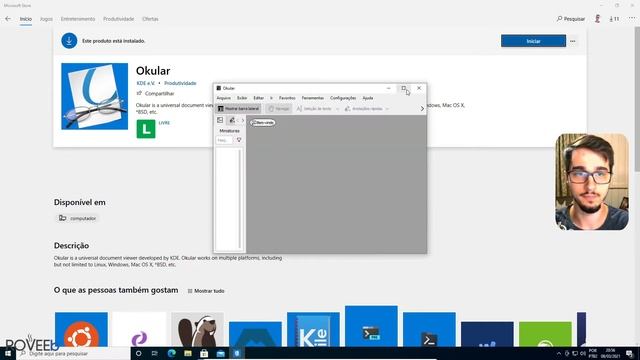The image size is (640, 360).
Task: Open the Favoritos menu in Okular
Action: (287, 98)
